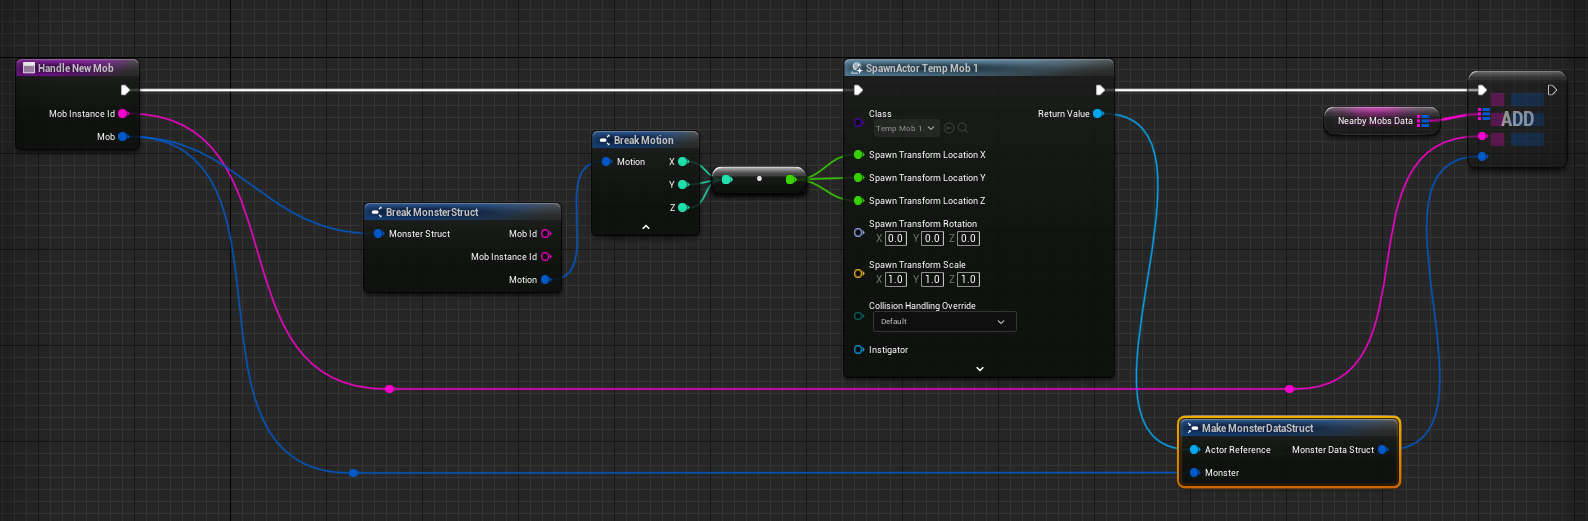Viewport: 1588px width, 521px height.
Task: Select the Break MonsterStruct node title
Action: (x=432, y=212)
